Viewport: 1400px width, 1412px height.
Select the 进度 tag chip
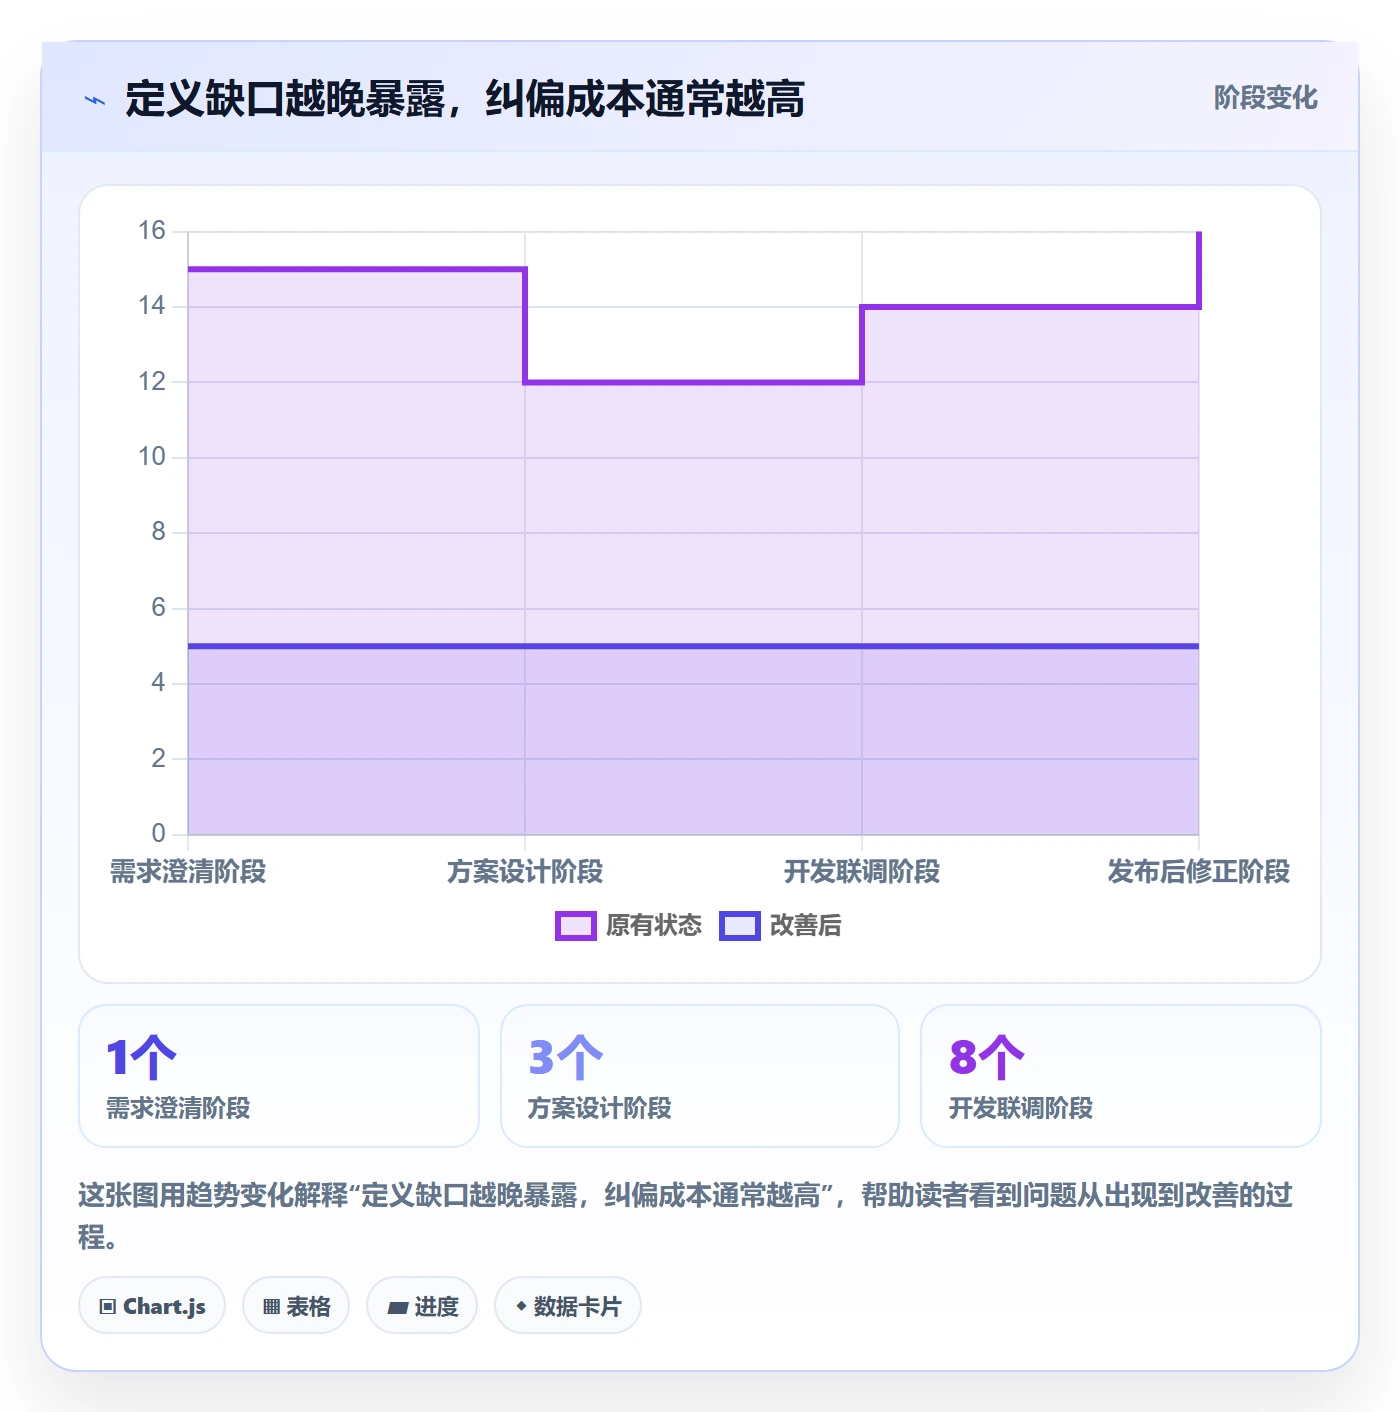click(422, 1305)
